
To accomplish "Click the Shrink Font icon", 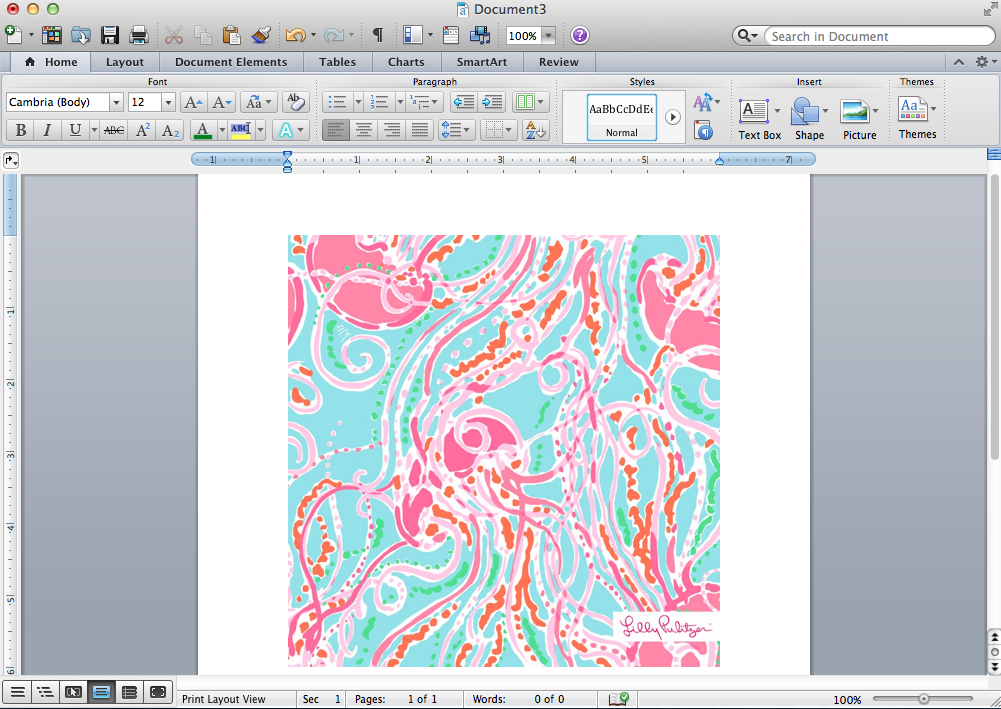I will [x=222, y=102].
